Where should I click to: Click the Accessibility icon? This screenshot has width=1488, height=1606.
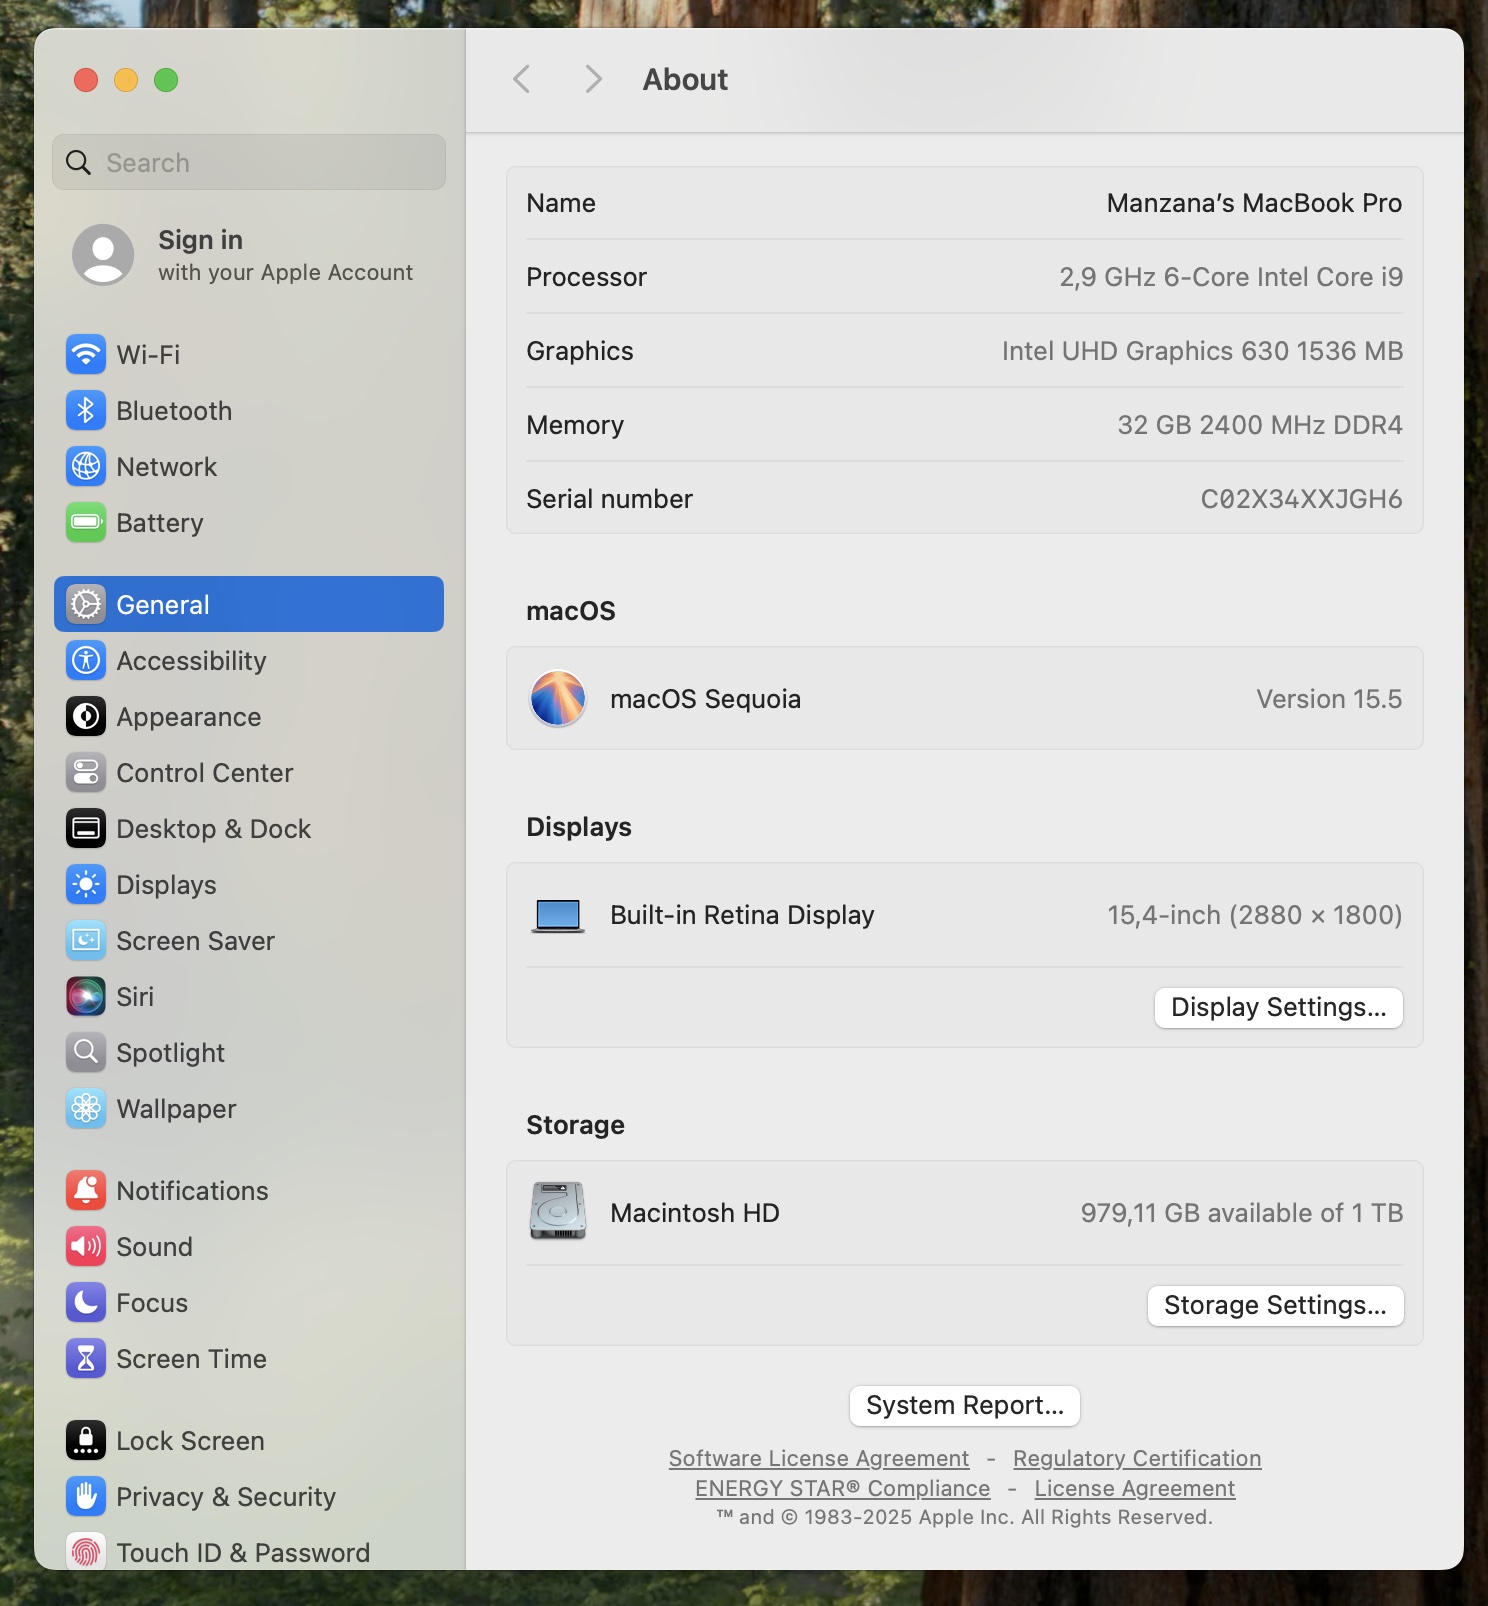coord(86,661)
